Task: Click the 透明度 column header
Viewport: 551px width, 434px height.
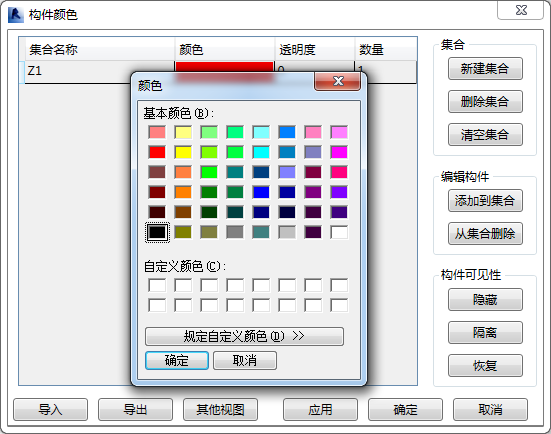Action: tap(315, 49)
